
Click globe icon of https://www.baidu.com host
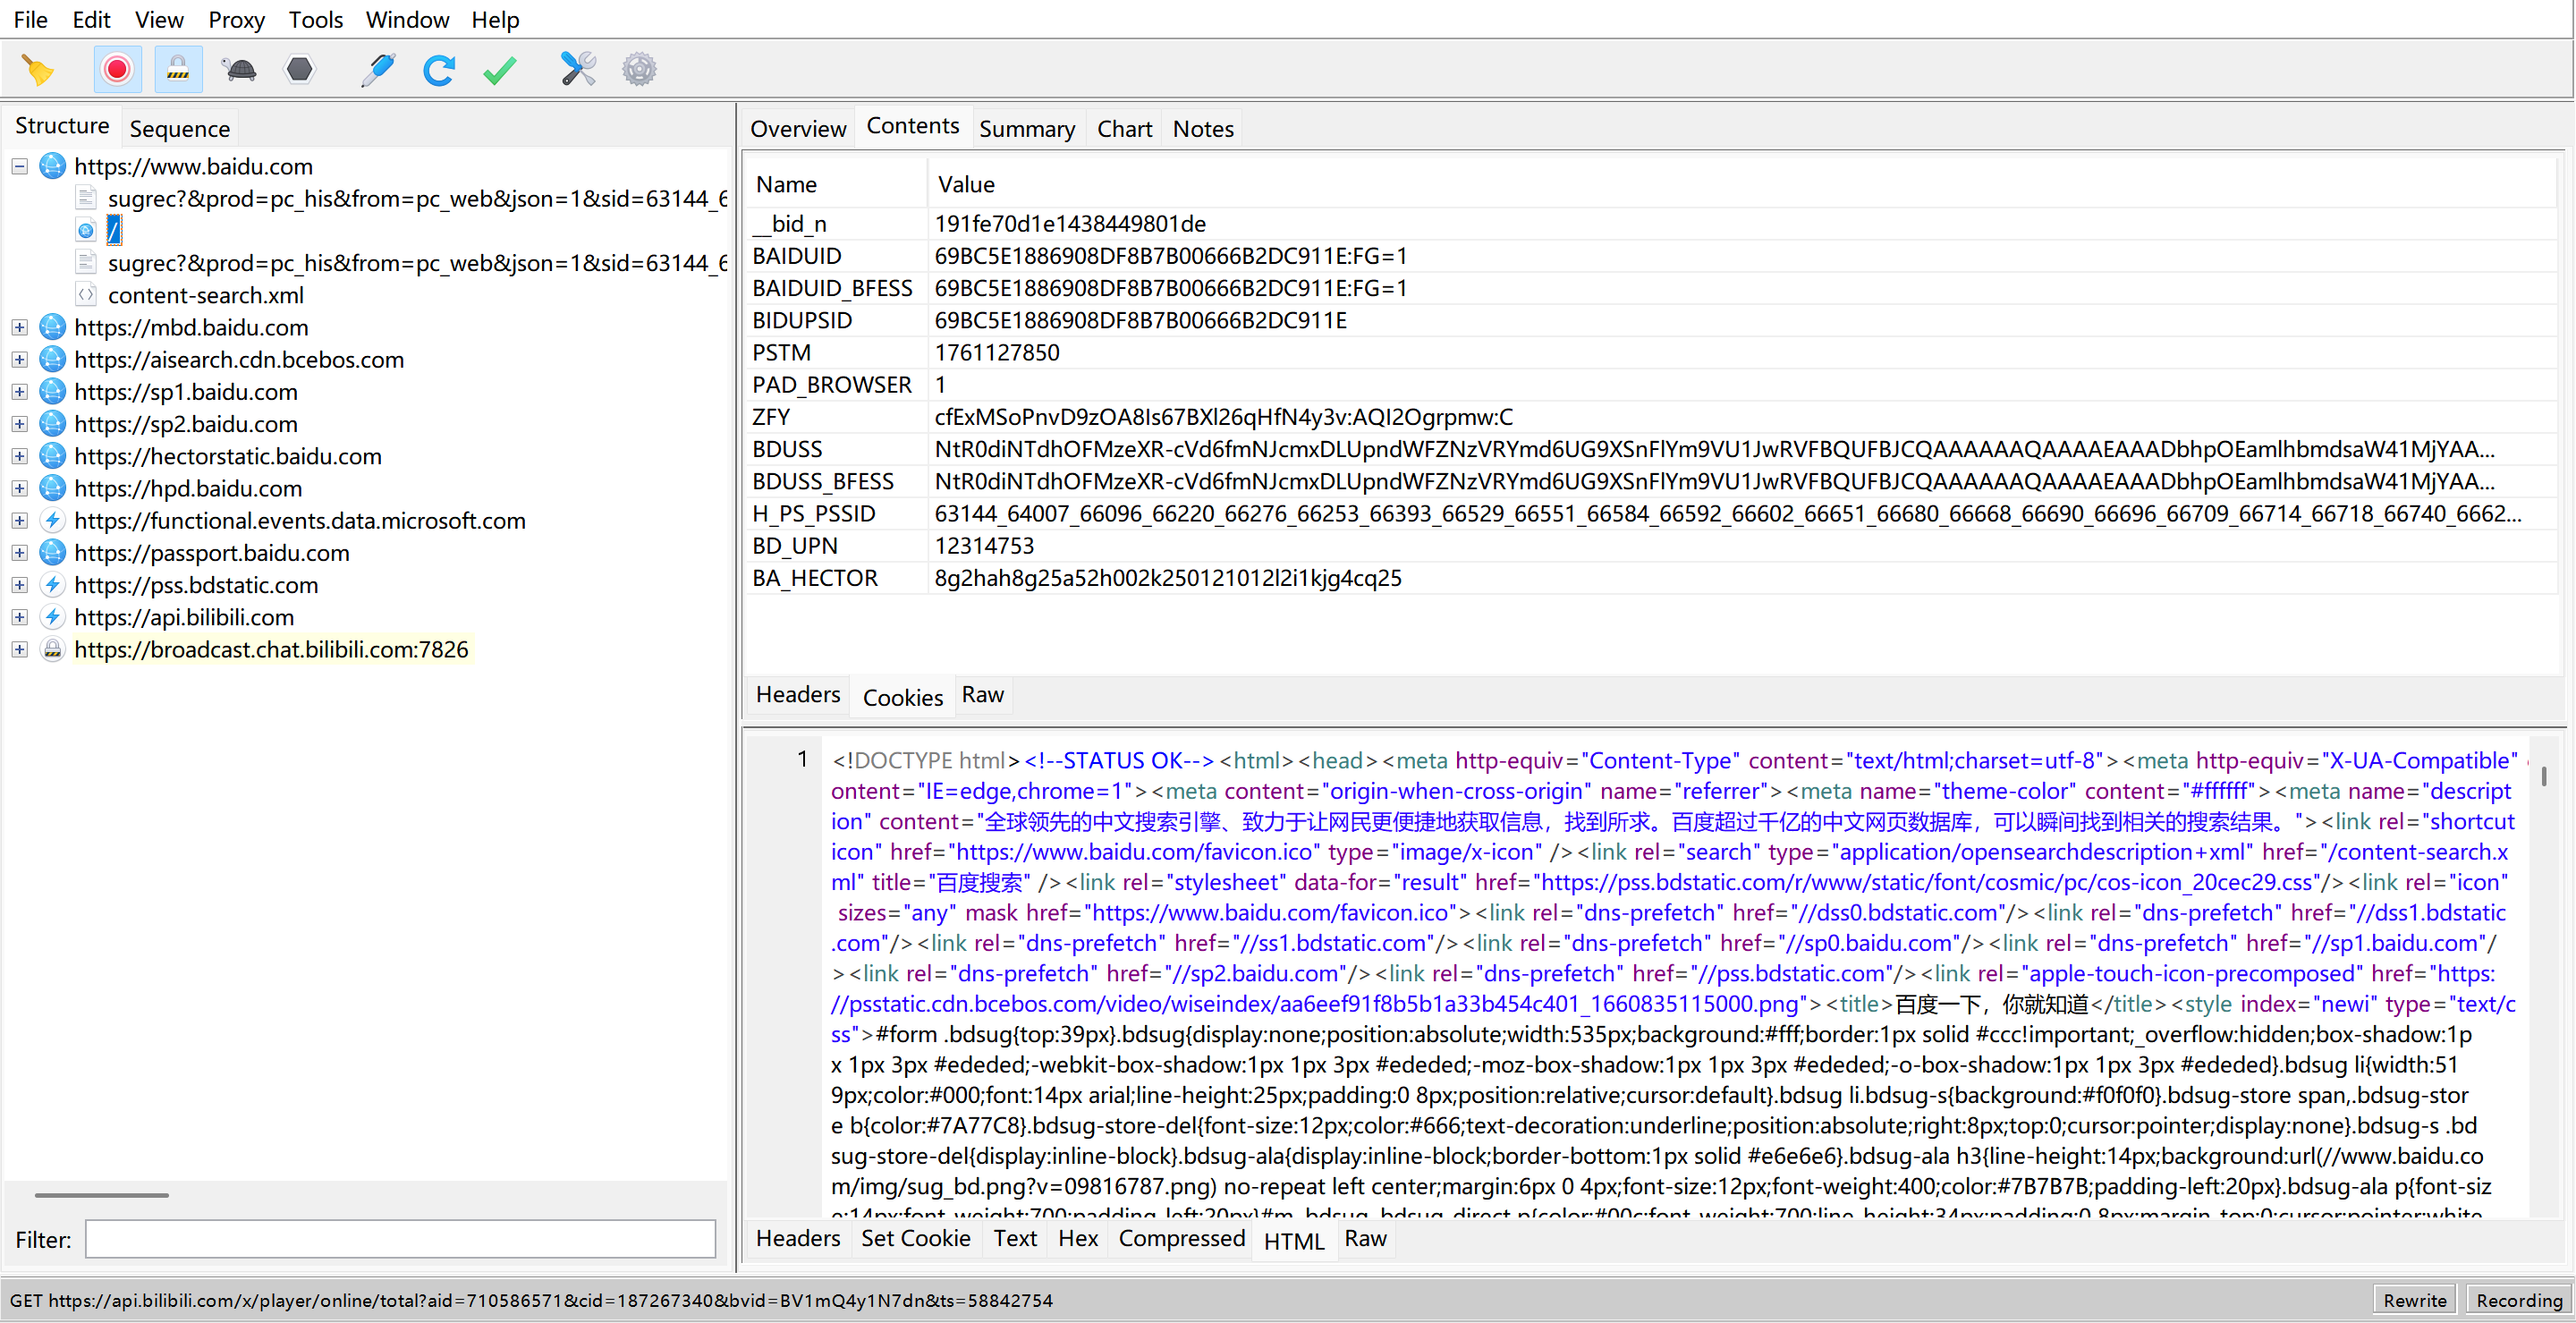[x=53, y=166]
